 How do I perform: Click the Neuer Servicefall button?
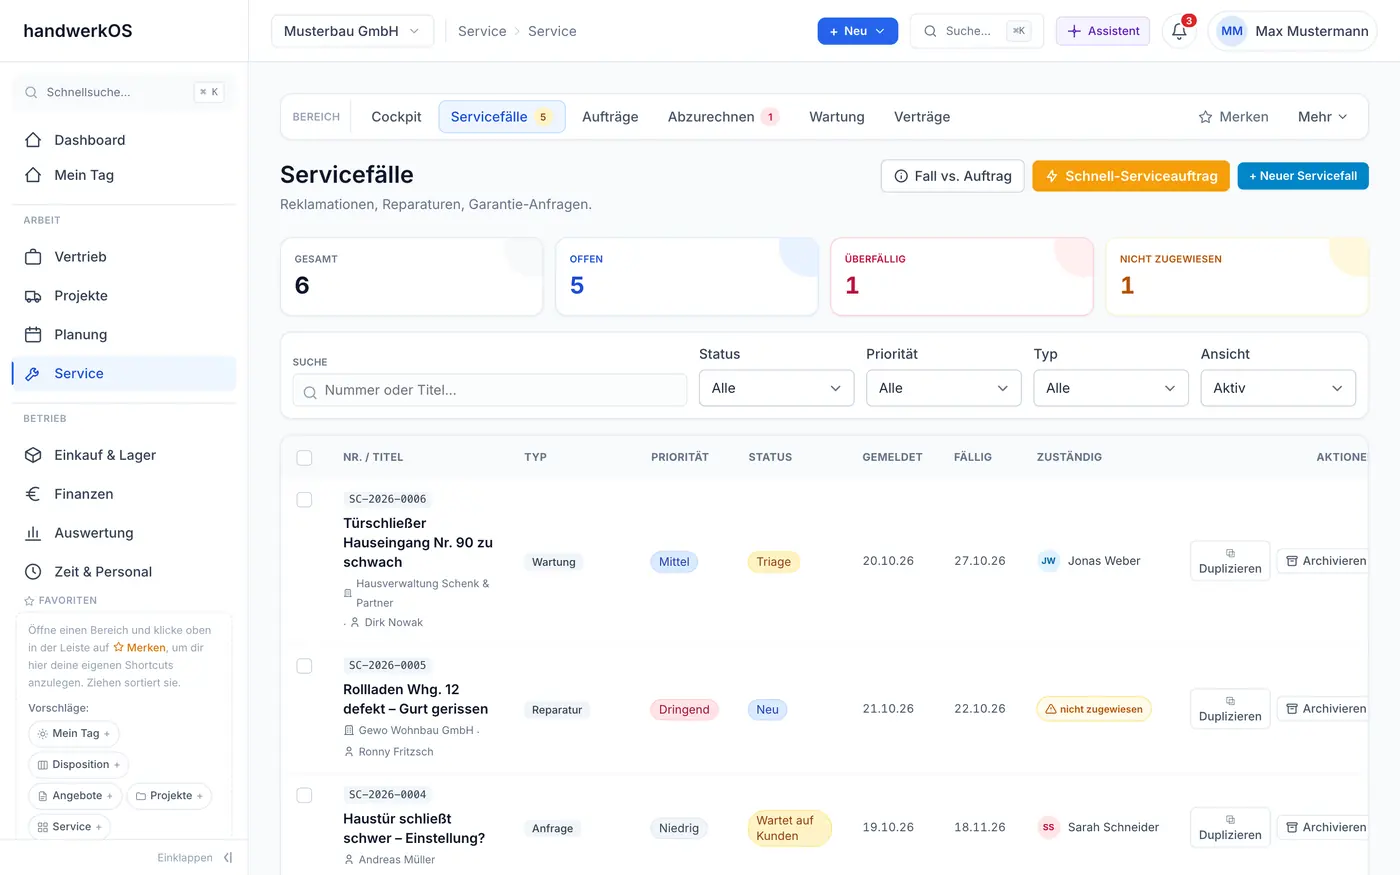pyautogui.click(x=1303, y=176)
